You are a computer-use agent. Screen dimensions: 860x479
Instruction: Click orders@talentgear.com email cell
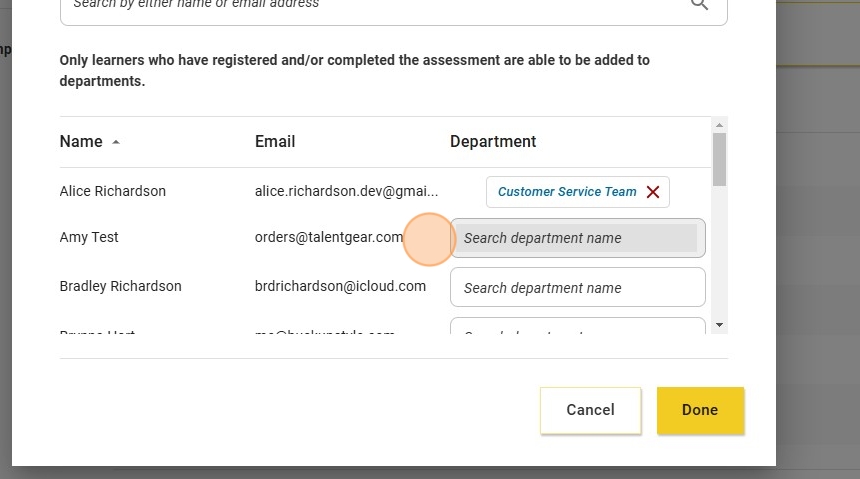point(329,238)
